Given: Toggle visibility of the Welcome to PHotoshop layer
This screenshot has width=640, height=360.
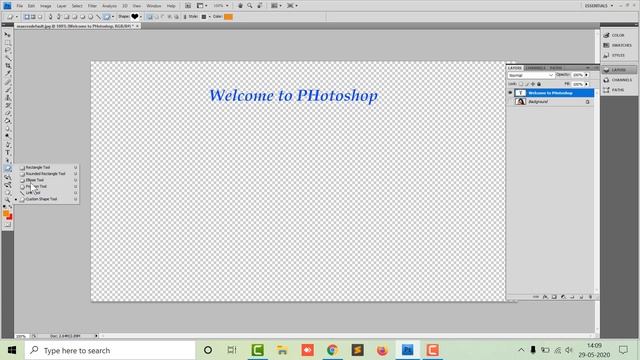Looking at the screenshot, I should (510, 93).
